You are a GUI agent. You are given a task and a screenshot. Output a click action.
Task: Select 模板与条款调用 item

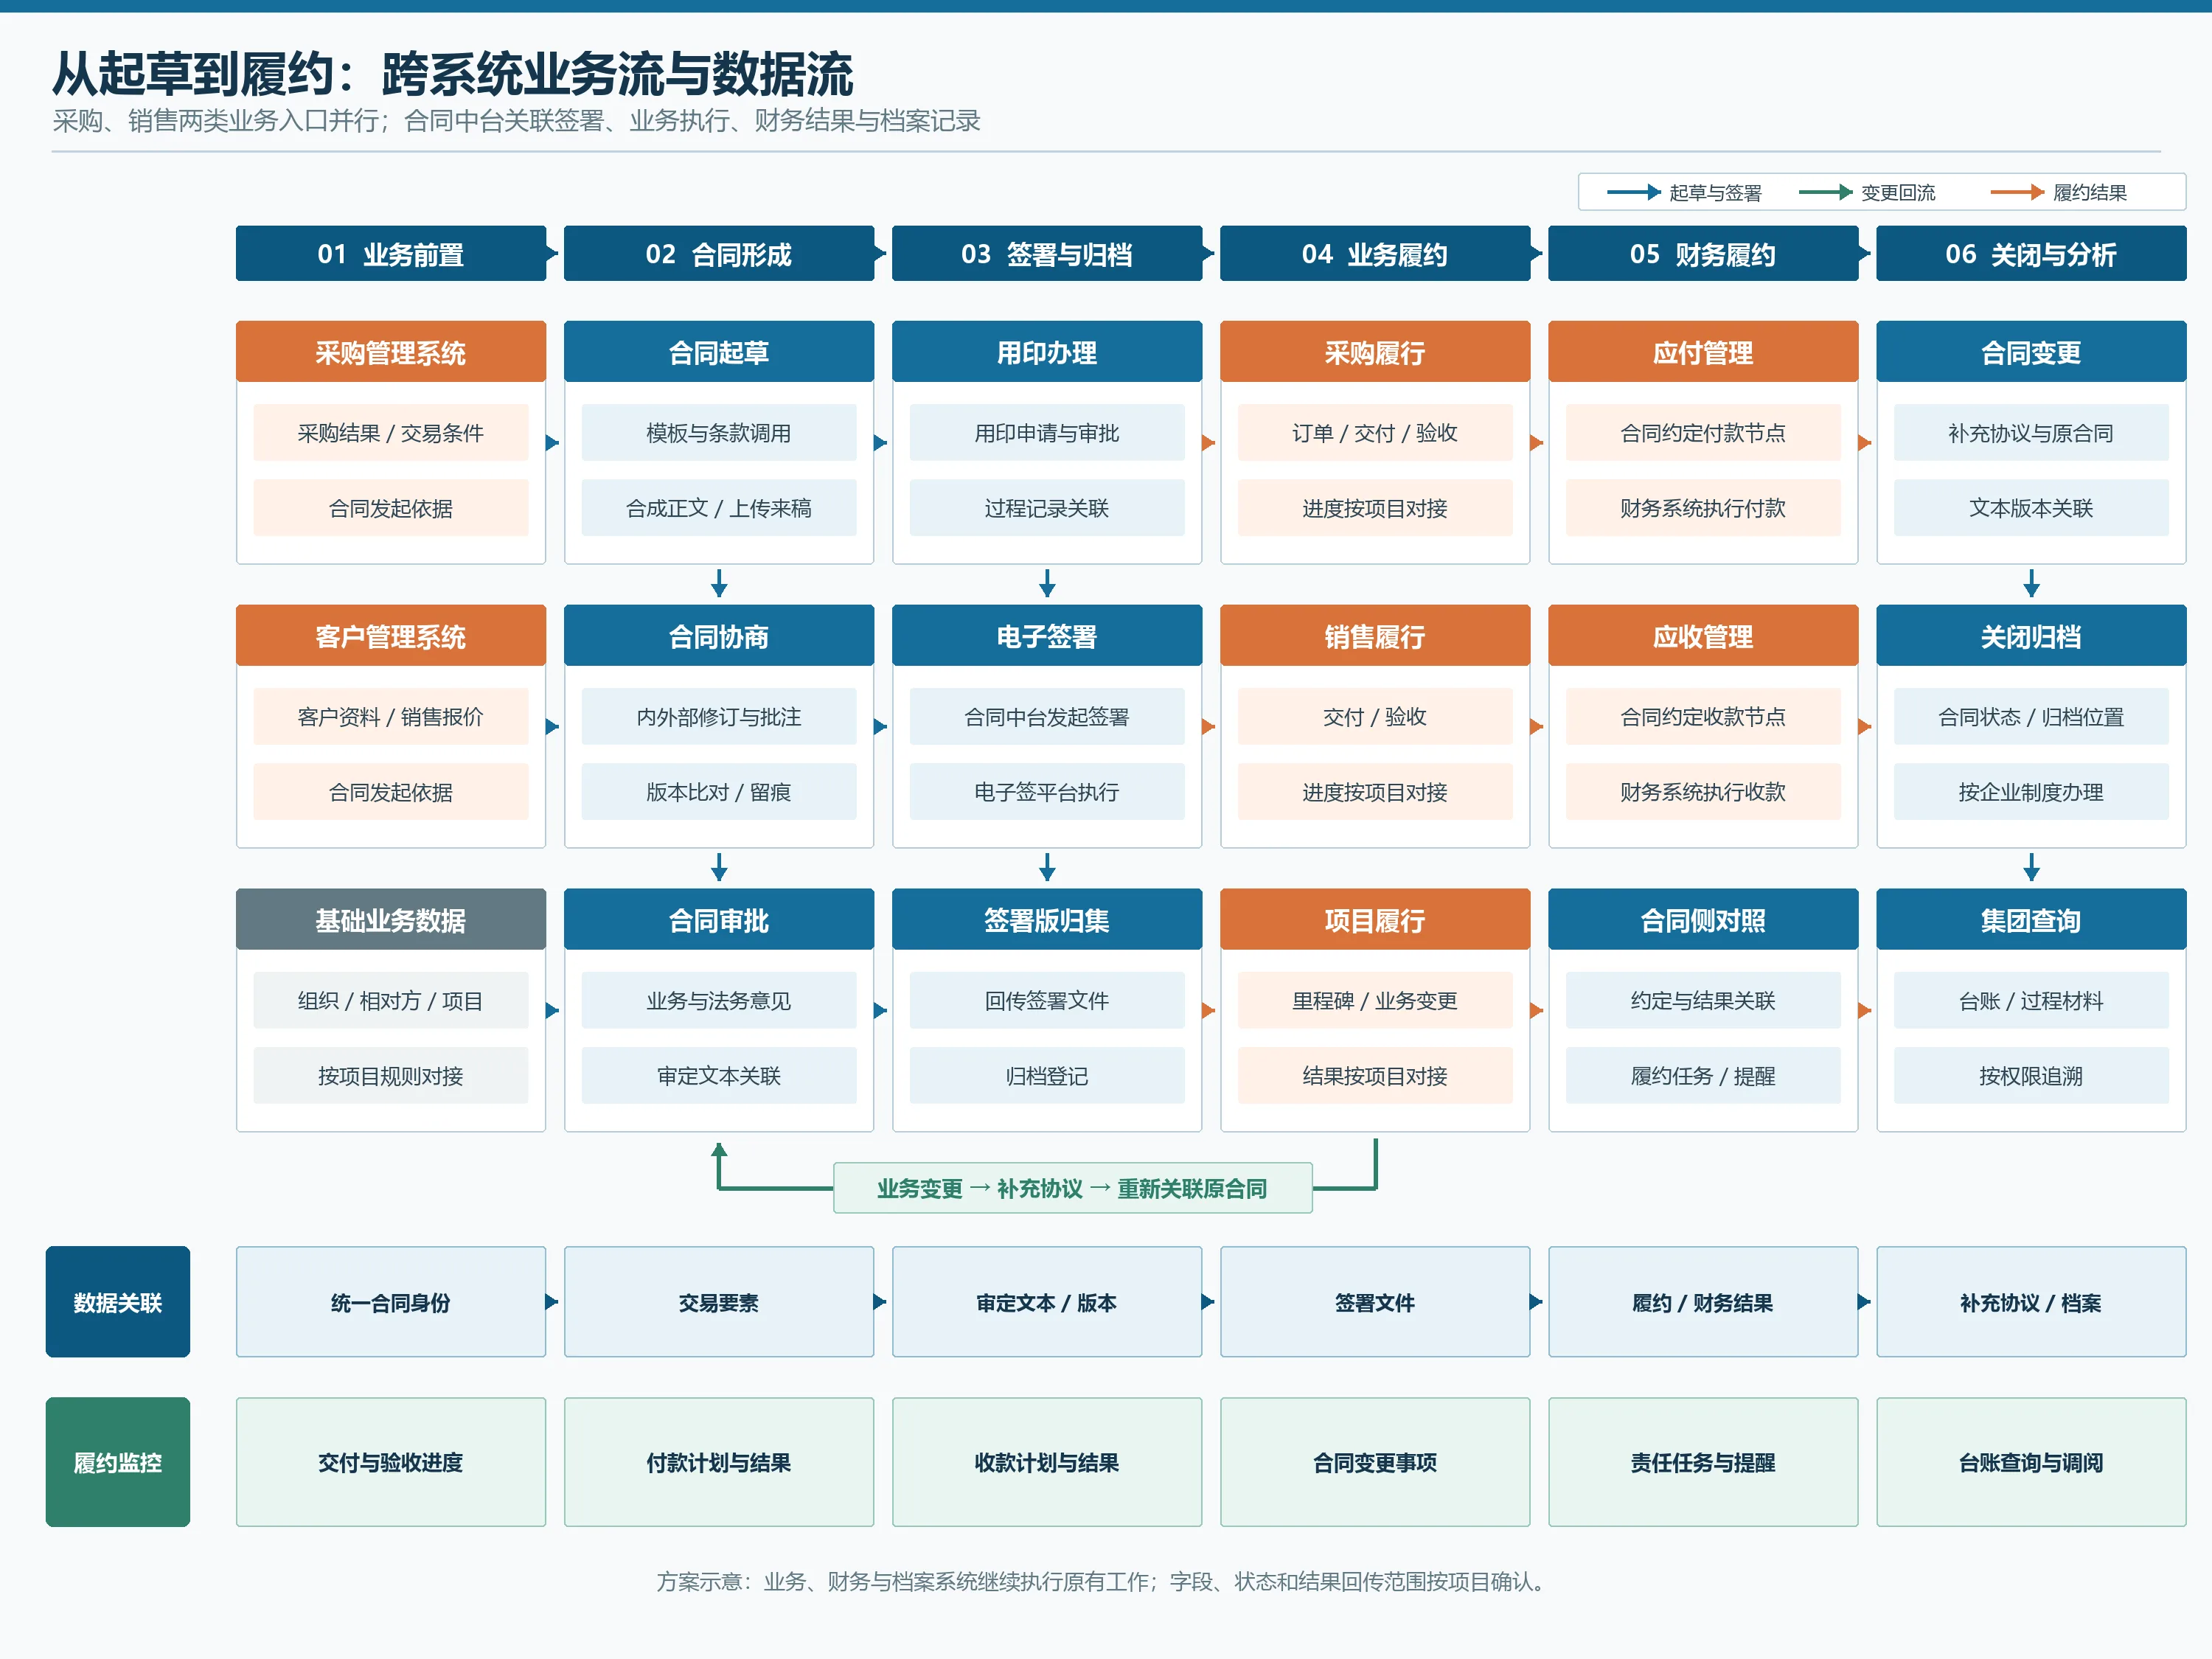coord(719,433)
